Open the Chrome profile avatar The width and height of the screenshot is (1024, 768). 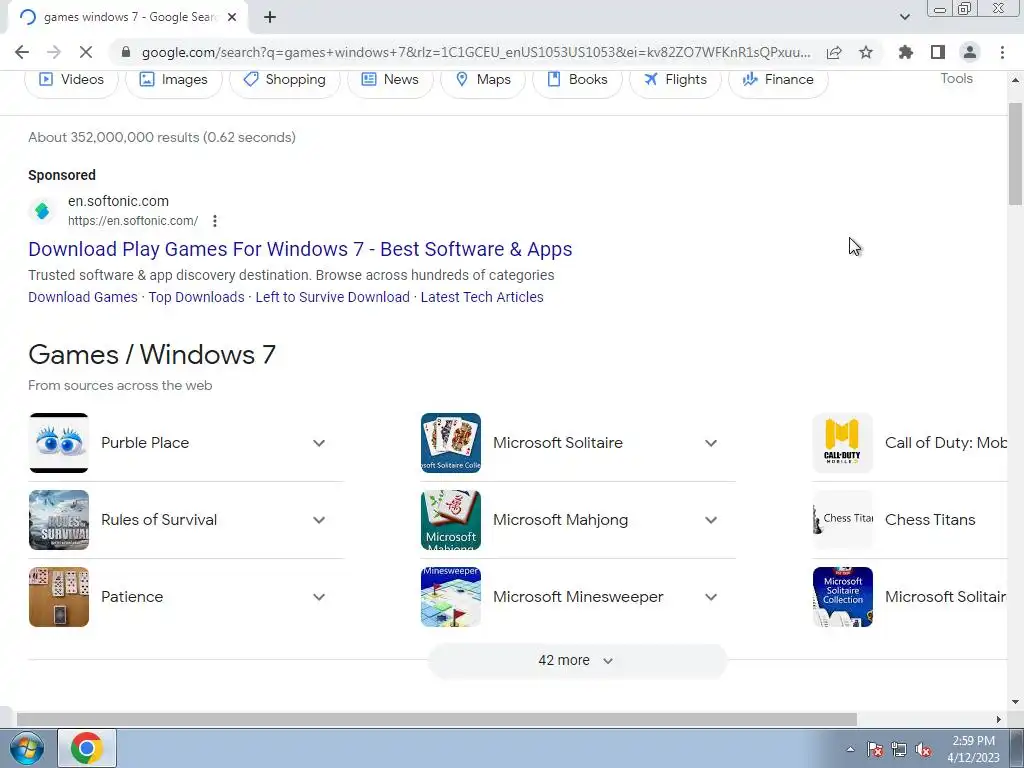pyautogui.click(x=970, y=52)
